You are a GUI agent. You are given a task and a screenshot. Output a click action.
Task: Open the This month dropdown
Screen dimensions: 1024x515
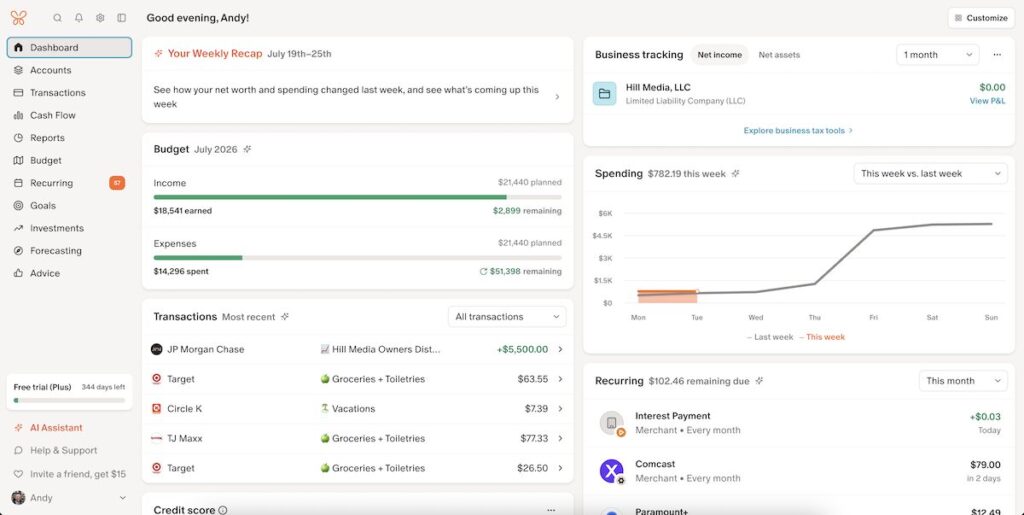click(963, 381)
